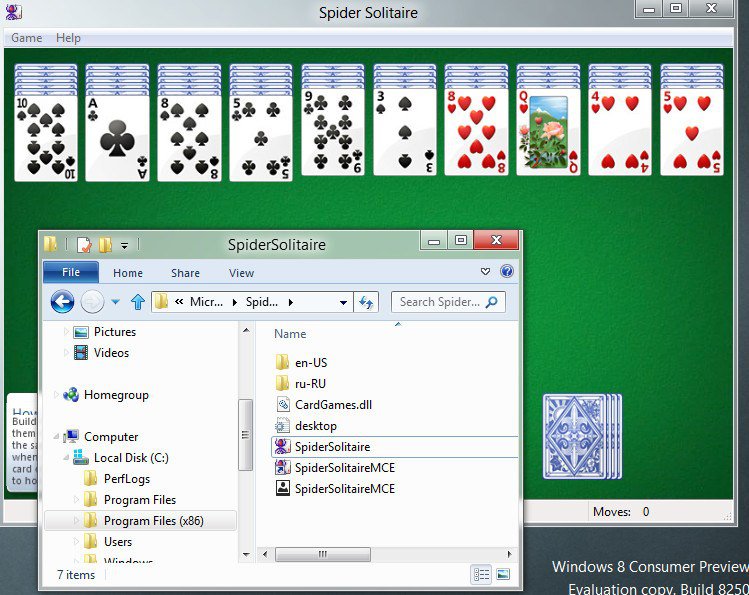Select the ace of clubs card
The height and width of the screenshot is (595, 749).
(x=118, y=138)
